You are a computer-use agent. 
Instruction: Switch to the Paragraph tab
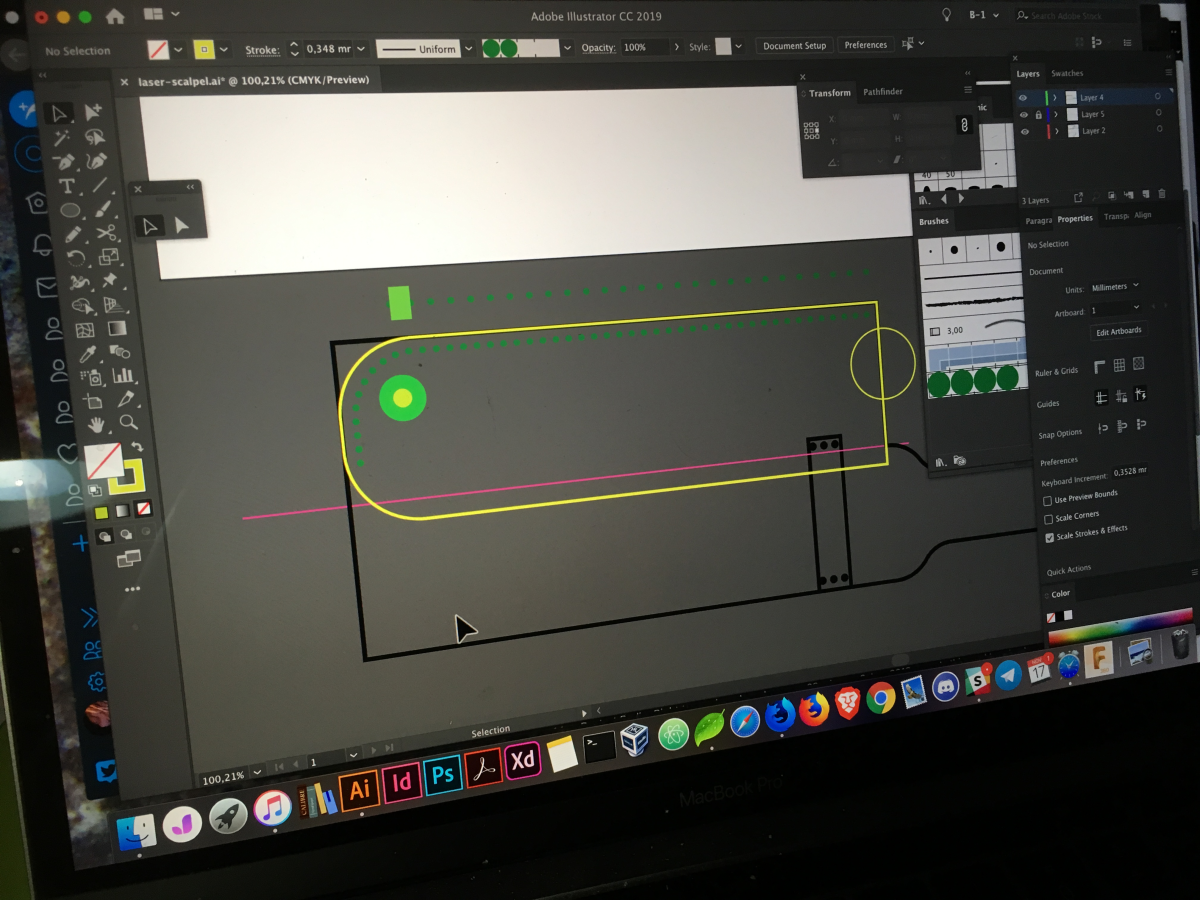tap(1038, 220)
